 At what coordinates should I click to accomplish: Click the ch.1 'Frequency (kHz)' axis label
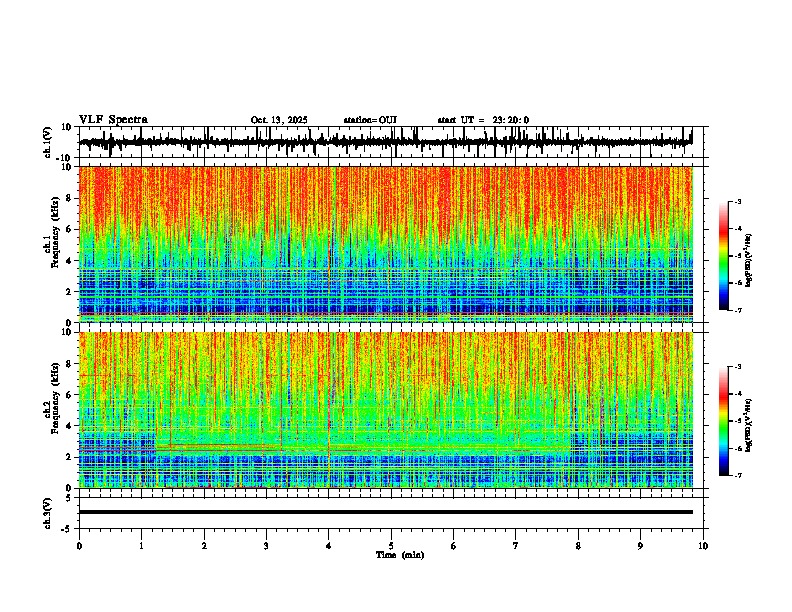point(57,233)
